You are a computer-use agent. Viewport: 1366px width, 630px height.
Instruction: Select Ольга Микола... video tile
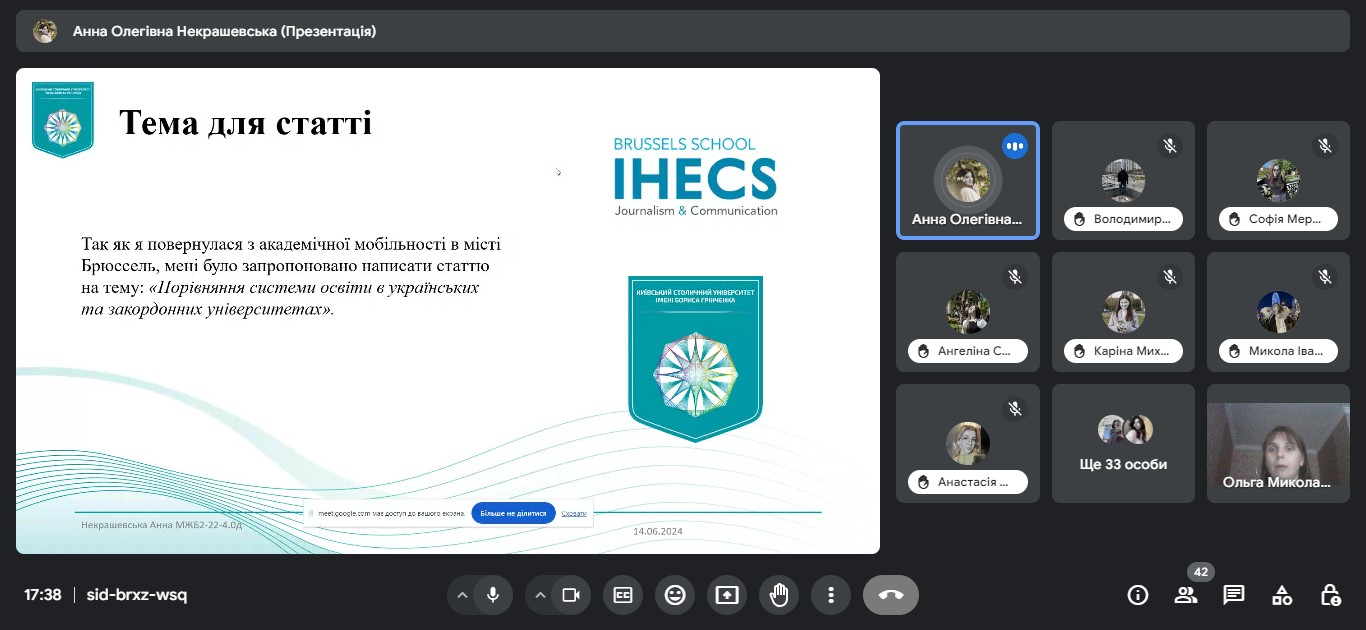coord(1277,443)
